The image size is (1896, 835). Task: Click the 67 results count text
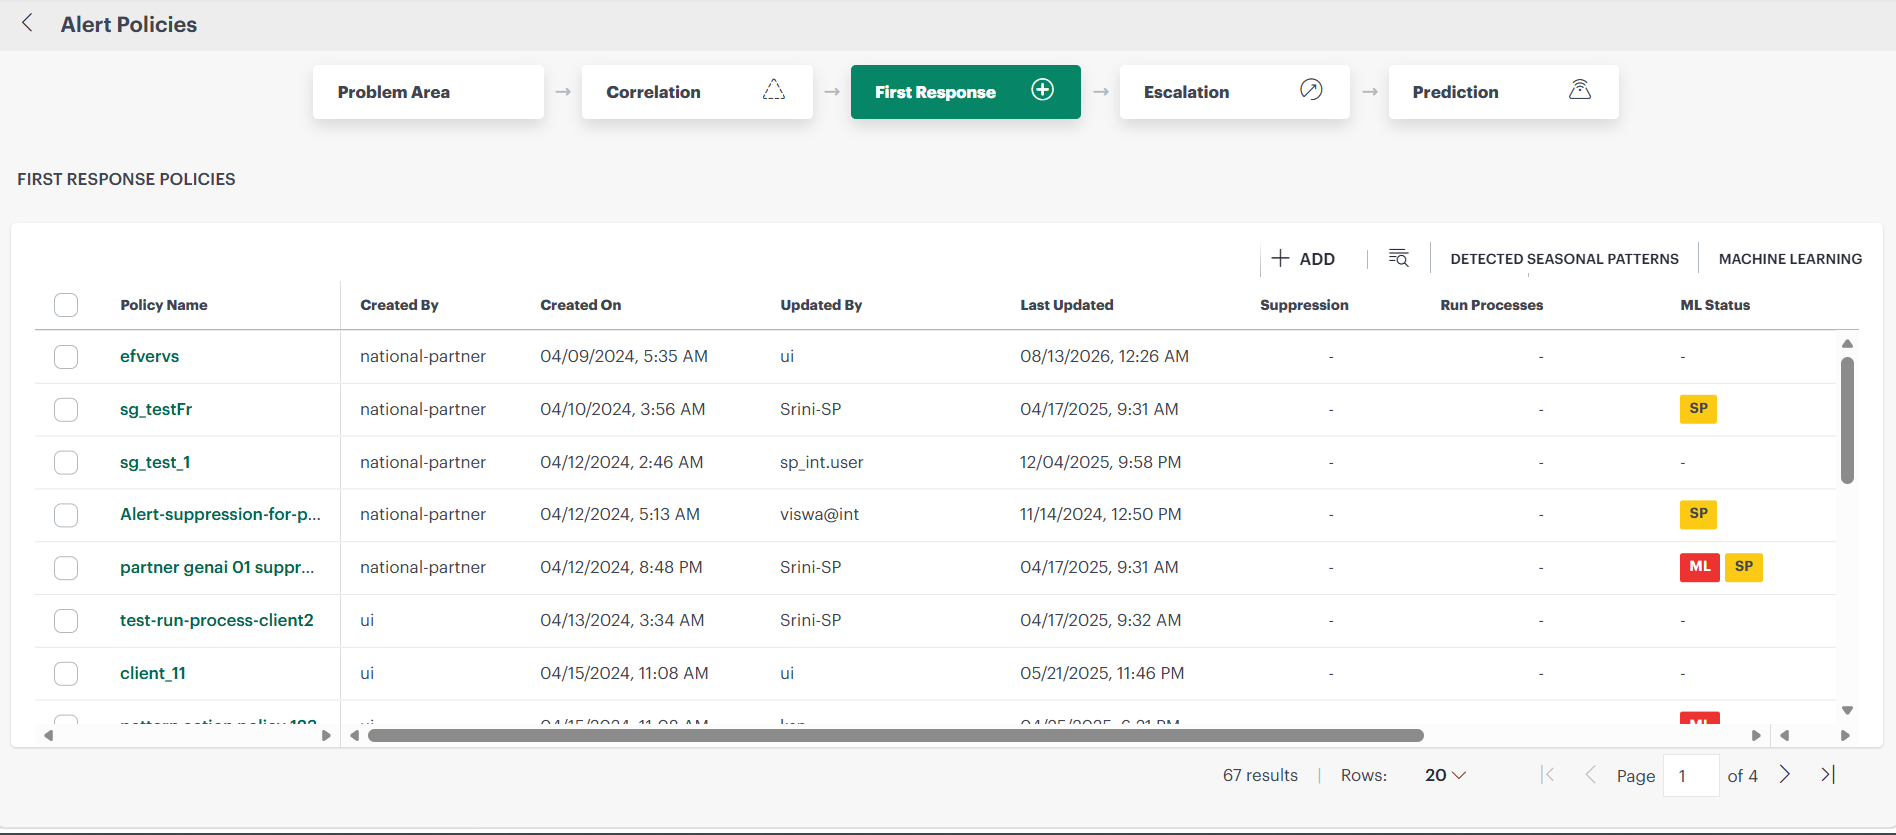(x=1260, y=775)
